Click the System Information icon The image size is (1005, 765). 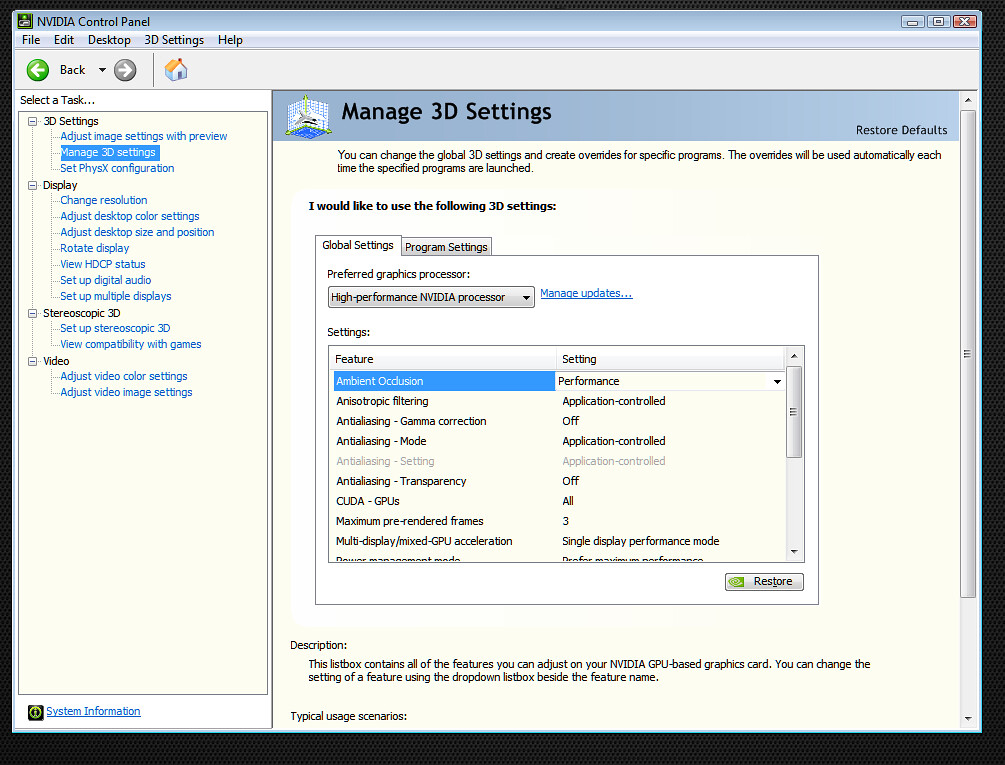36,712
